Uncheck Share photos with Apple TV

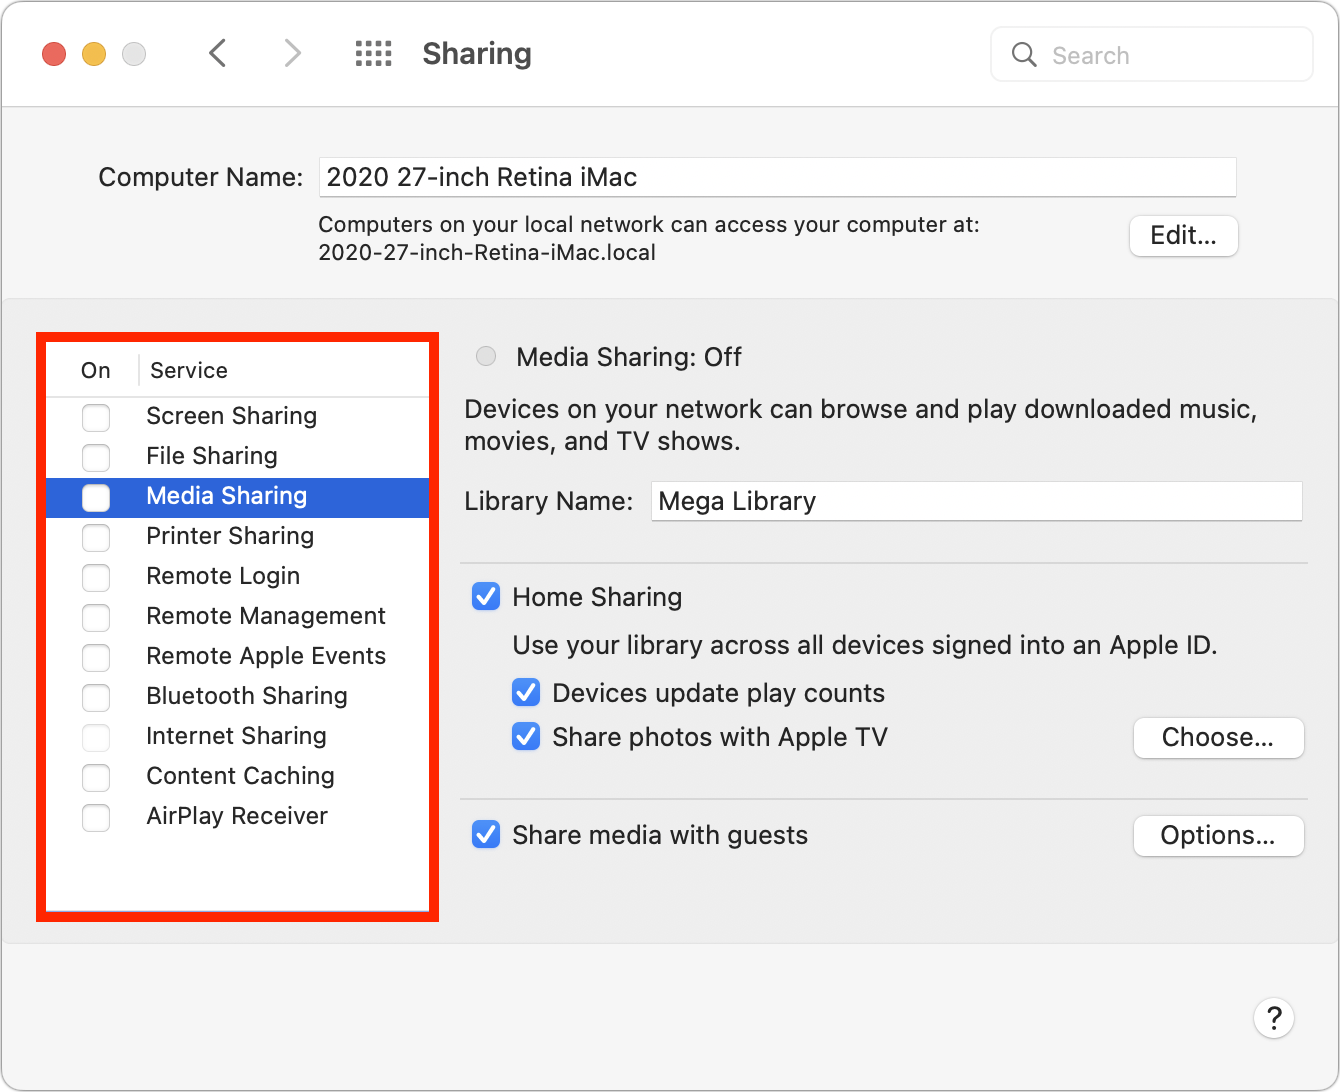point(526,737)
